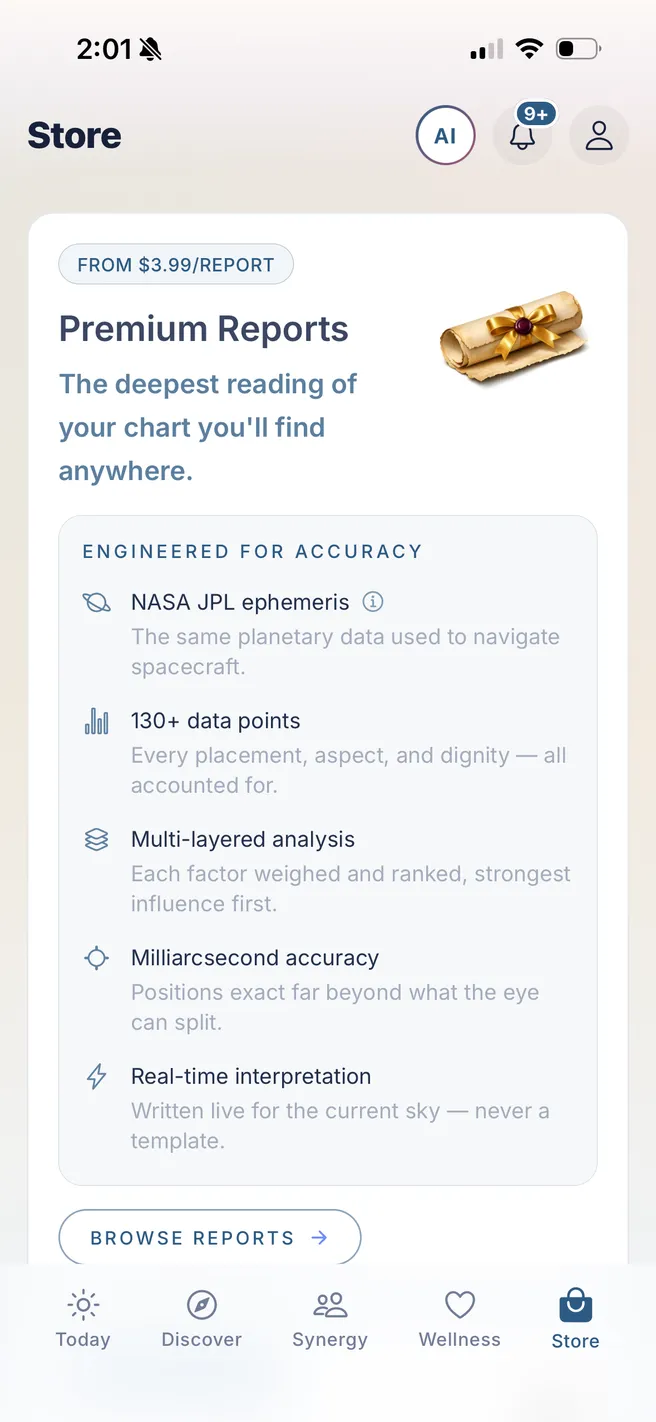This screenshot has width=656, height=1422.
Task: Tap the Engineered for Accuracy panel title
Action: (252, 551)
